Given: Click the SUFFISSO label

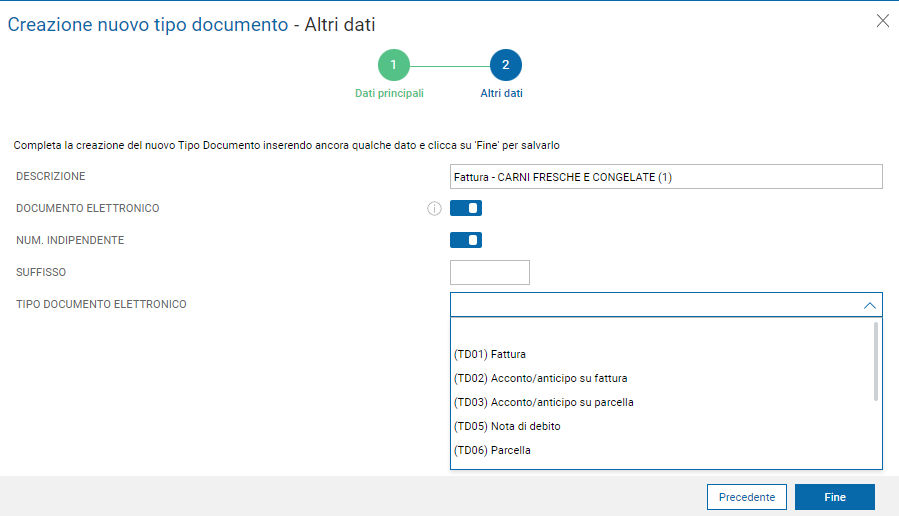Looking at the screenshot, I should [x=41, y=272].
